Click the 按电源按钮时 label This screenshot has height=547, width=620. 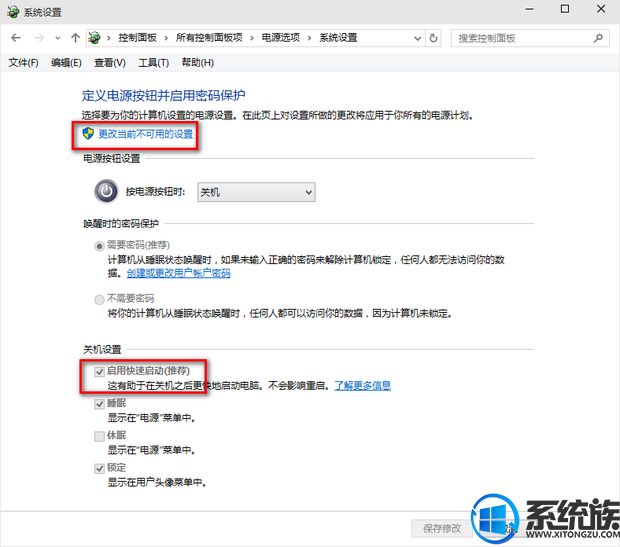coord(155,192)
